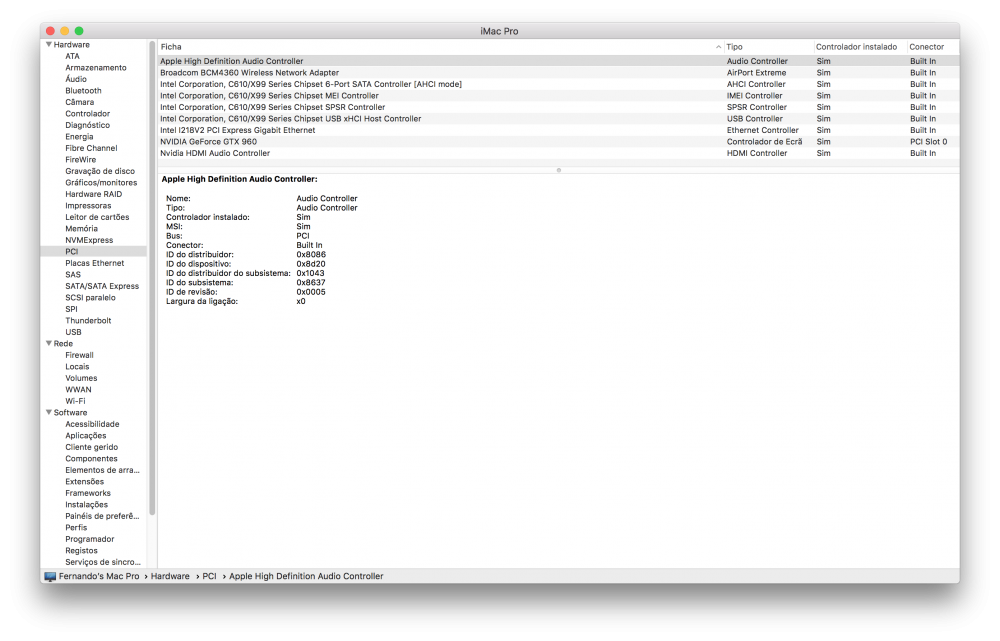Click the split pane divider handle
This screenshot has width=1000, height=641.
(x=559, y=170)
